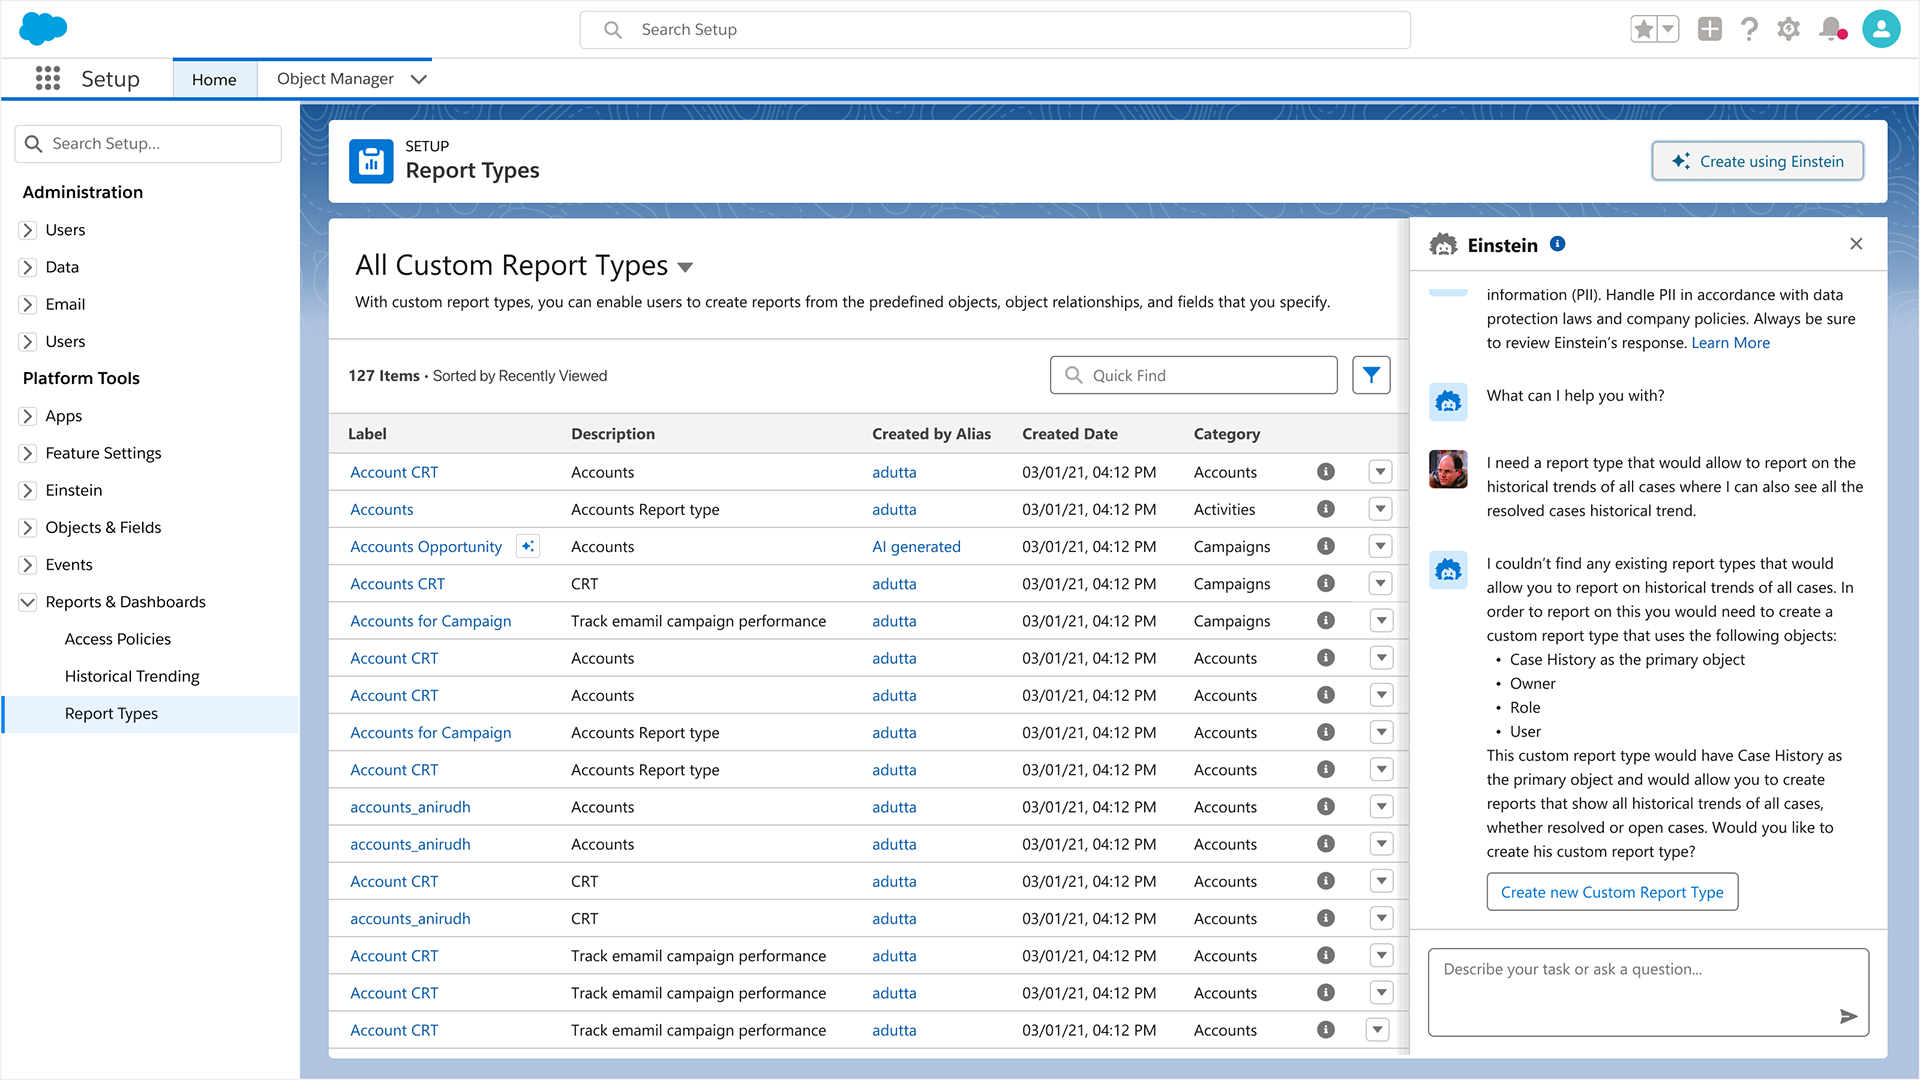The width and height of the screenshot is (1920, 1080).
Task: Switch to the Object Manager tab
Action: tap(335, 79)
